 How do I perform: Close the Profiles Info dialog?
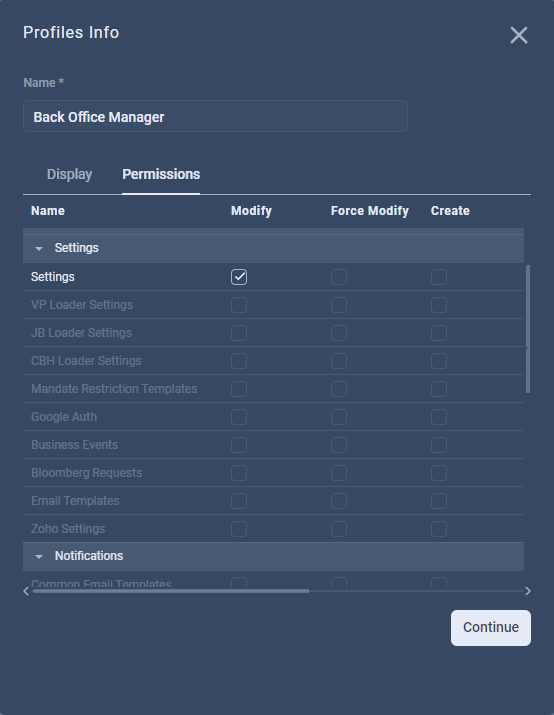coord(518,35)
